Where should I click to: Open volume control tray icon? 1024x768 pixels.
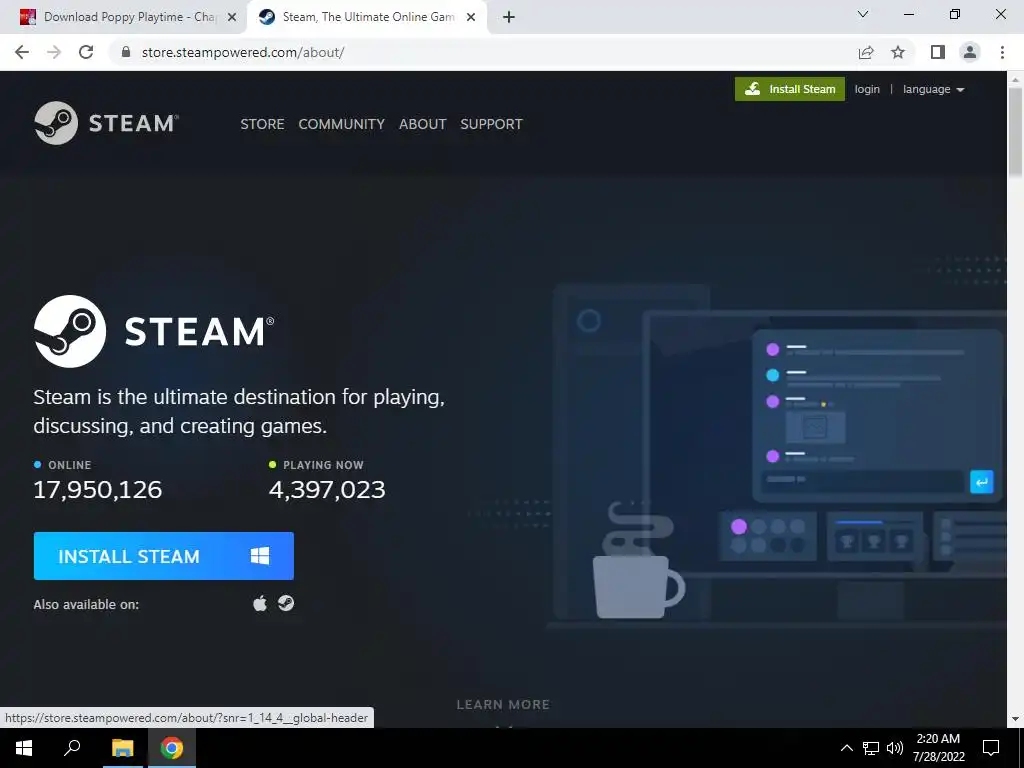pyautogui.click(x=895, y=748)
